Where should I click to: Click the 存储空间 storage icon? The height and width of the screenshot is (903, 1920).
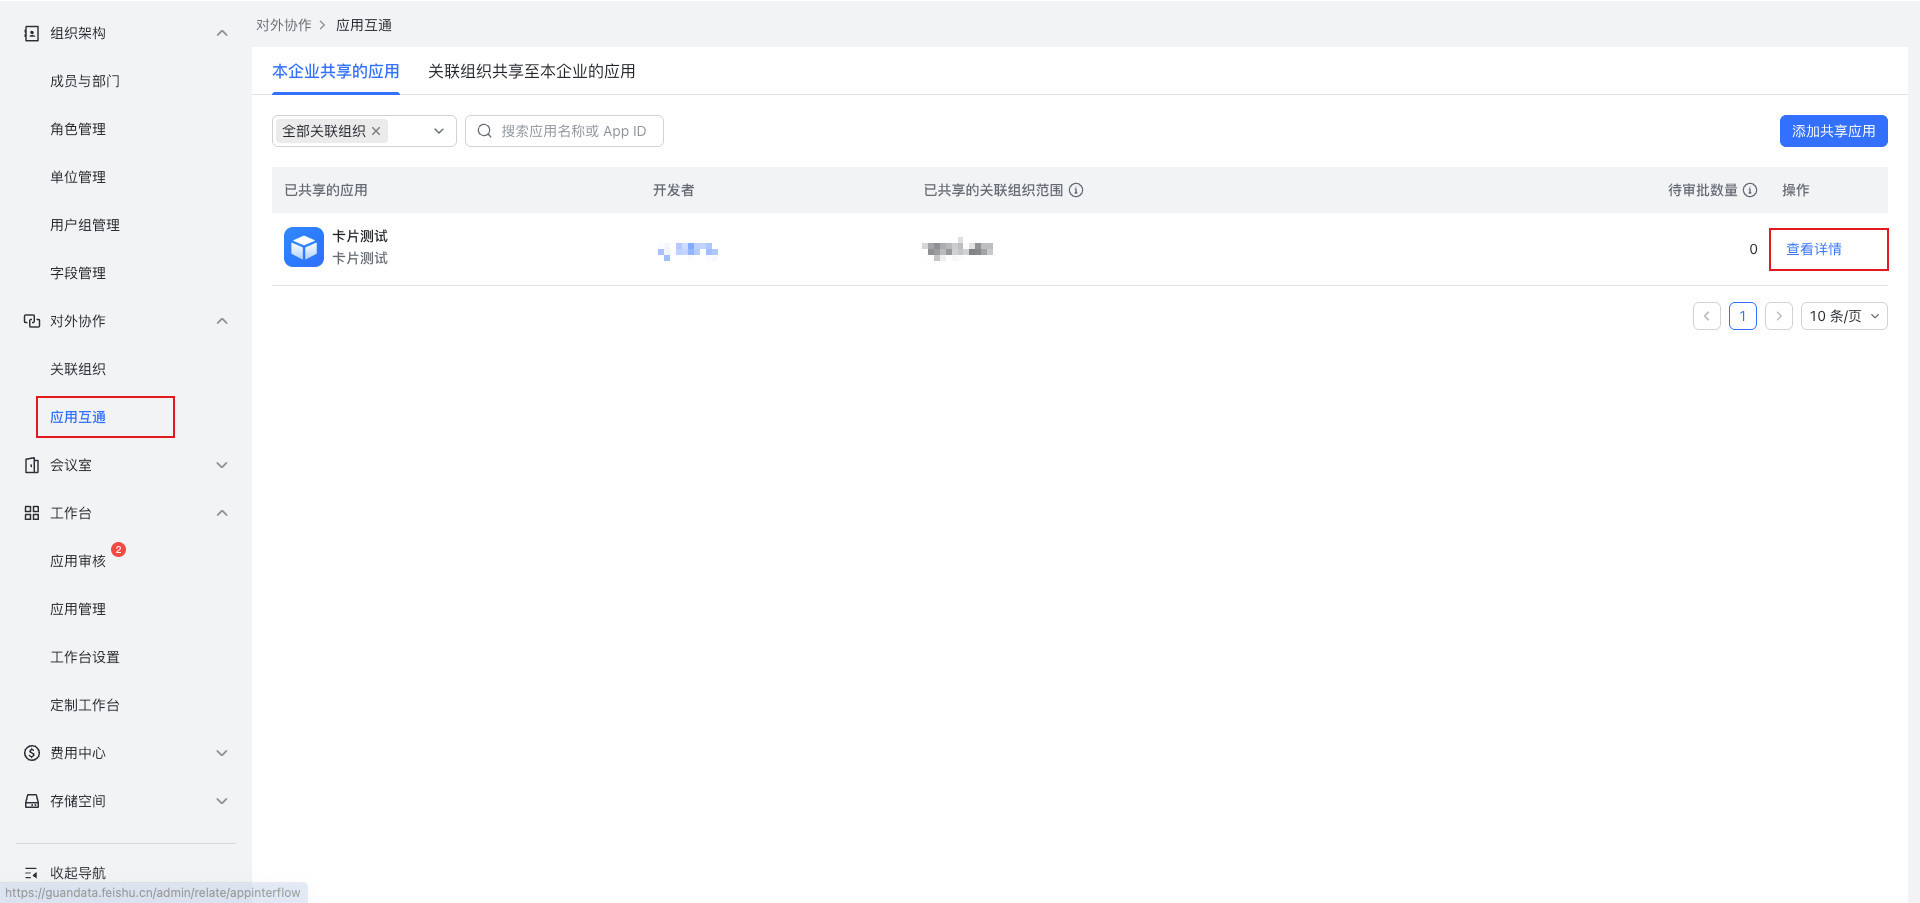pyautogui.click(x=32, y=801)
